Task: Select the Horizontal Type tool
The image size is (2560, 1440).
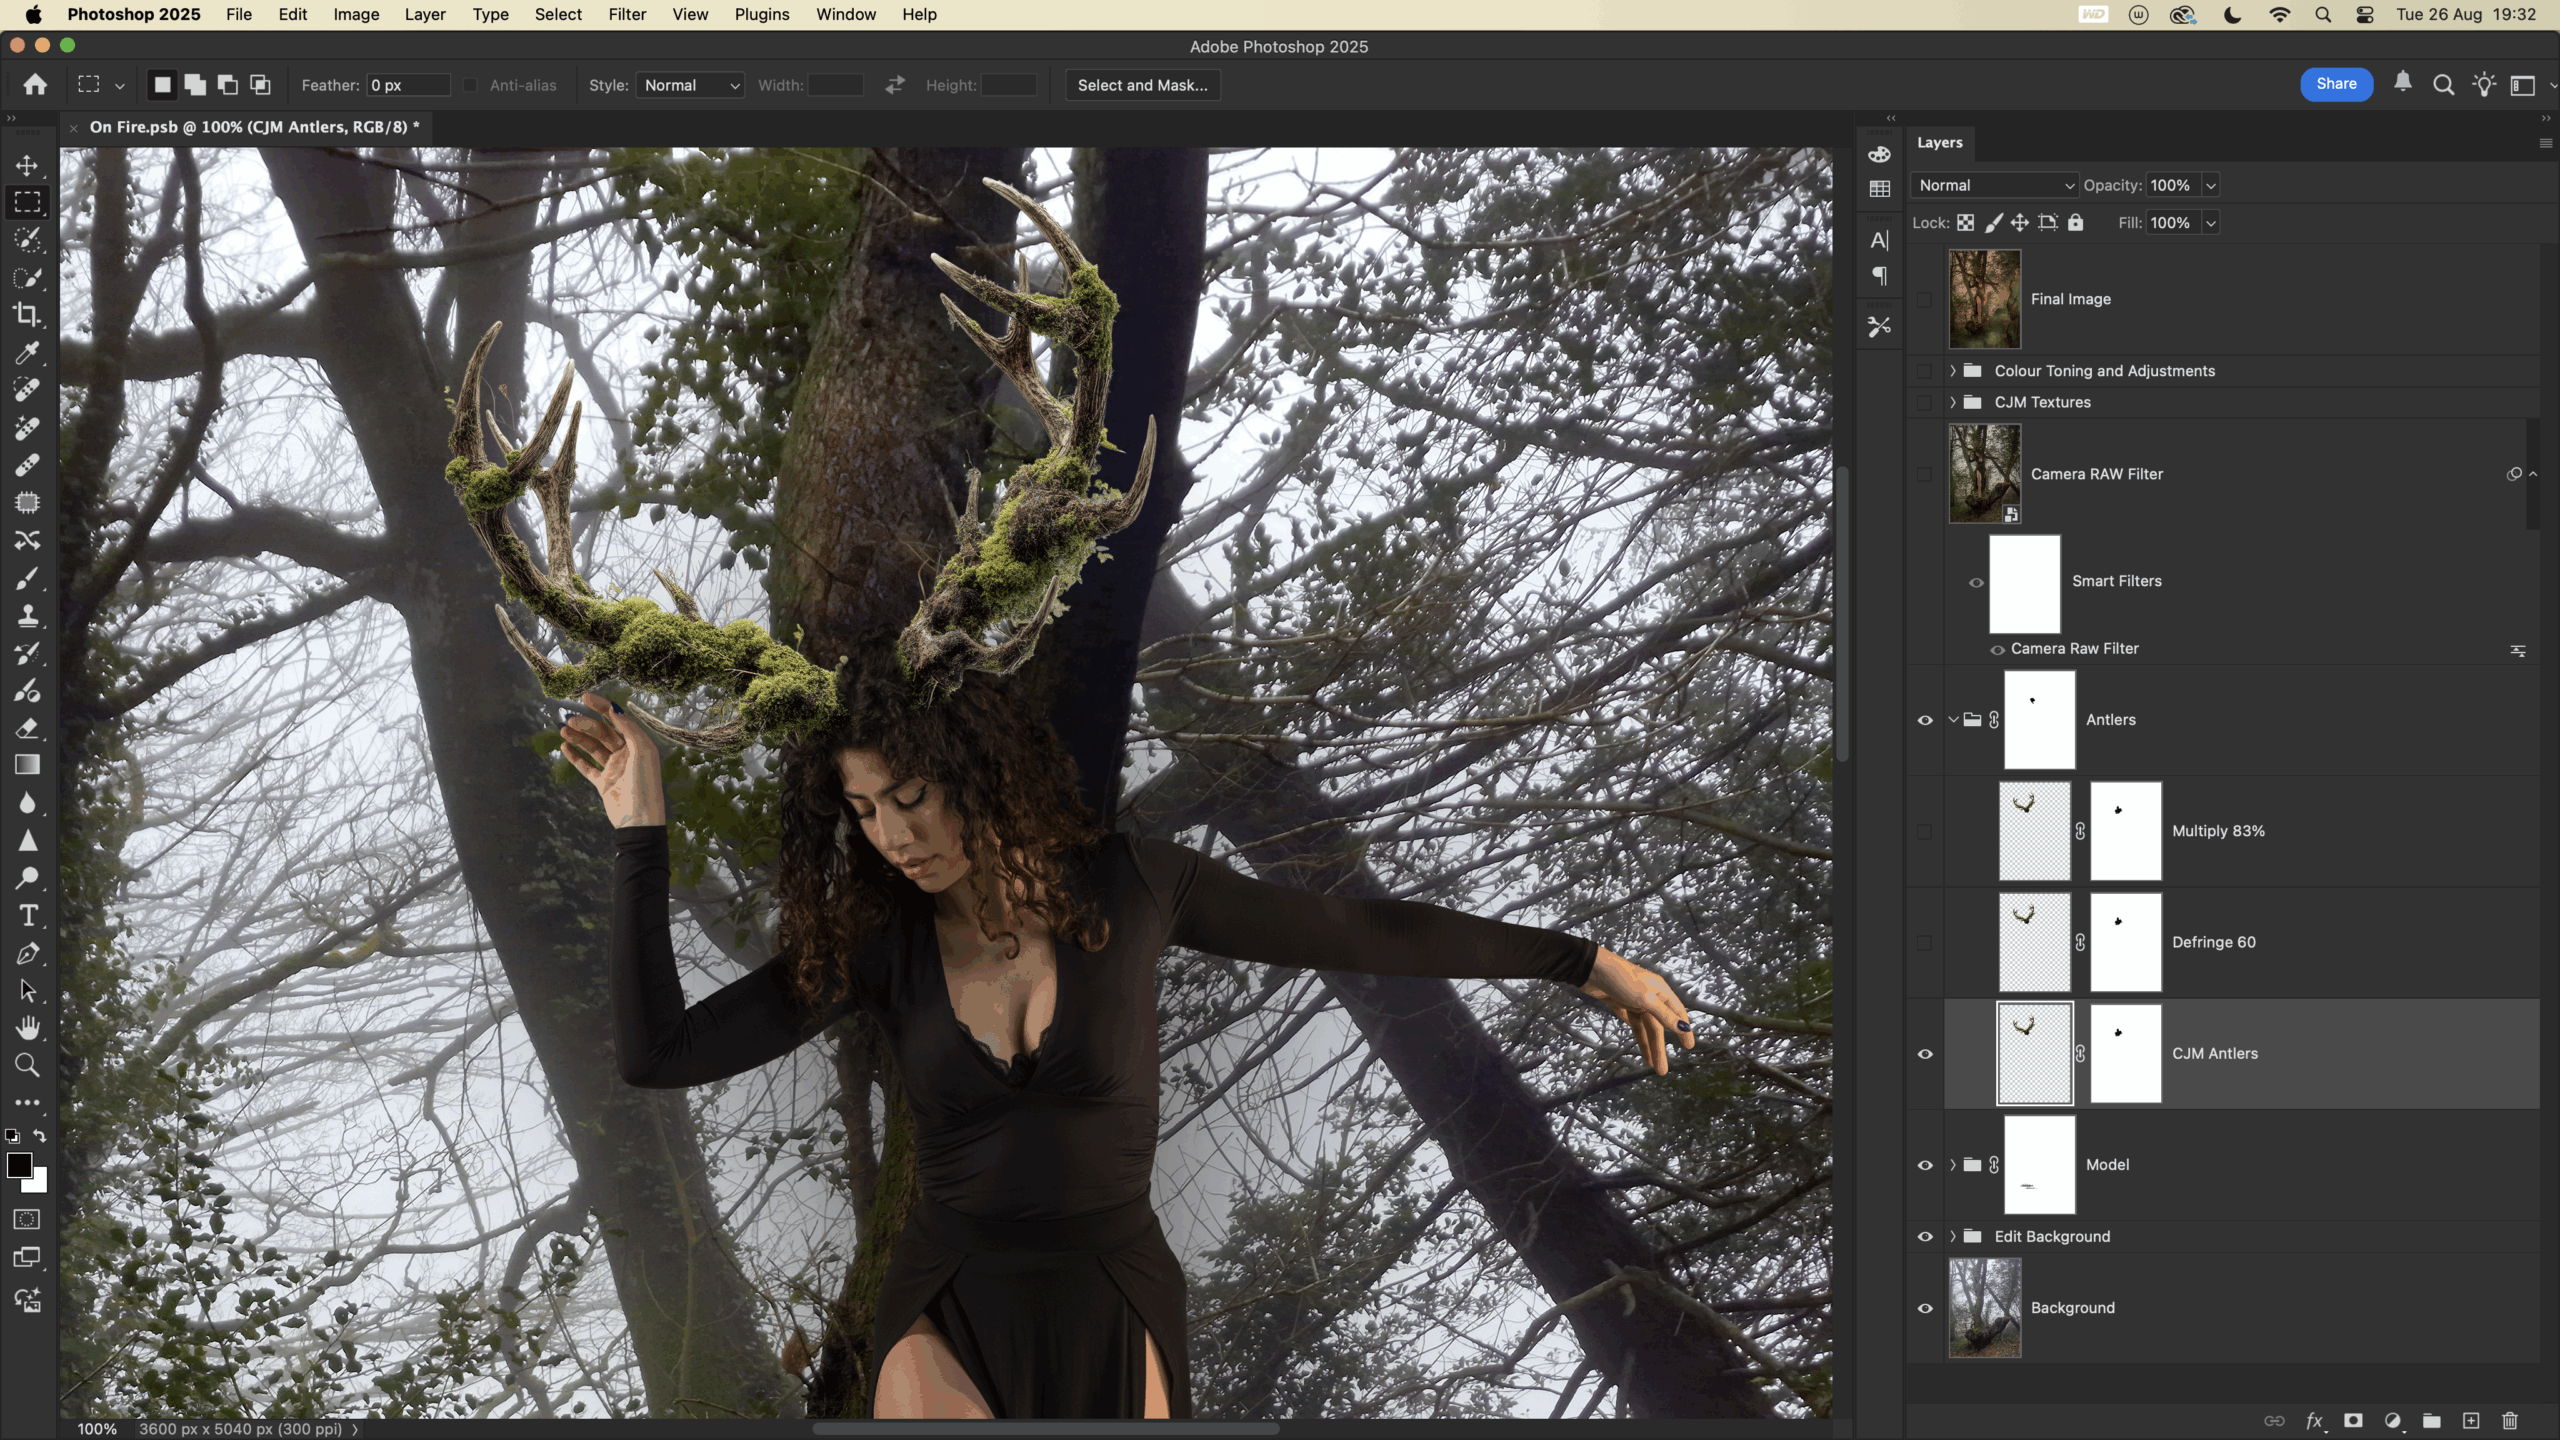Action: (27, 915)
